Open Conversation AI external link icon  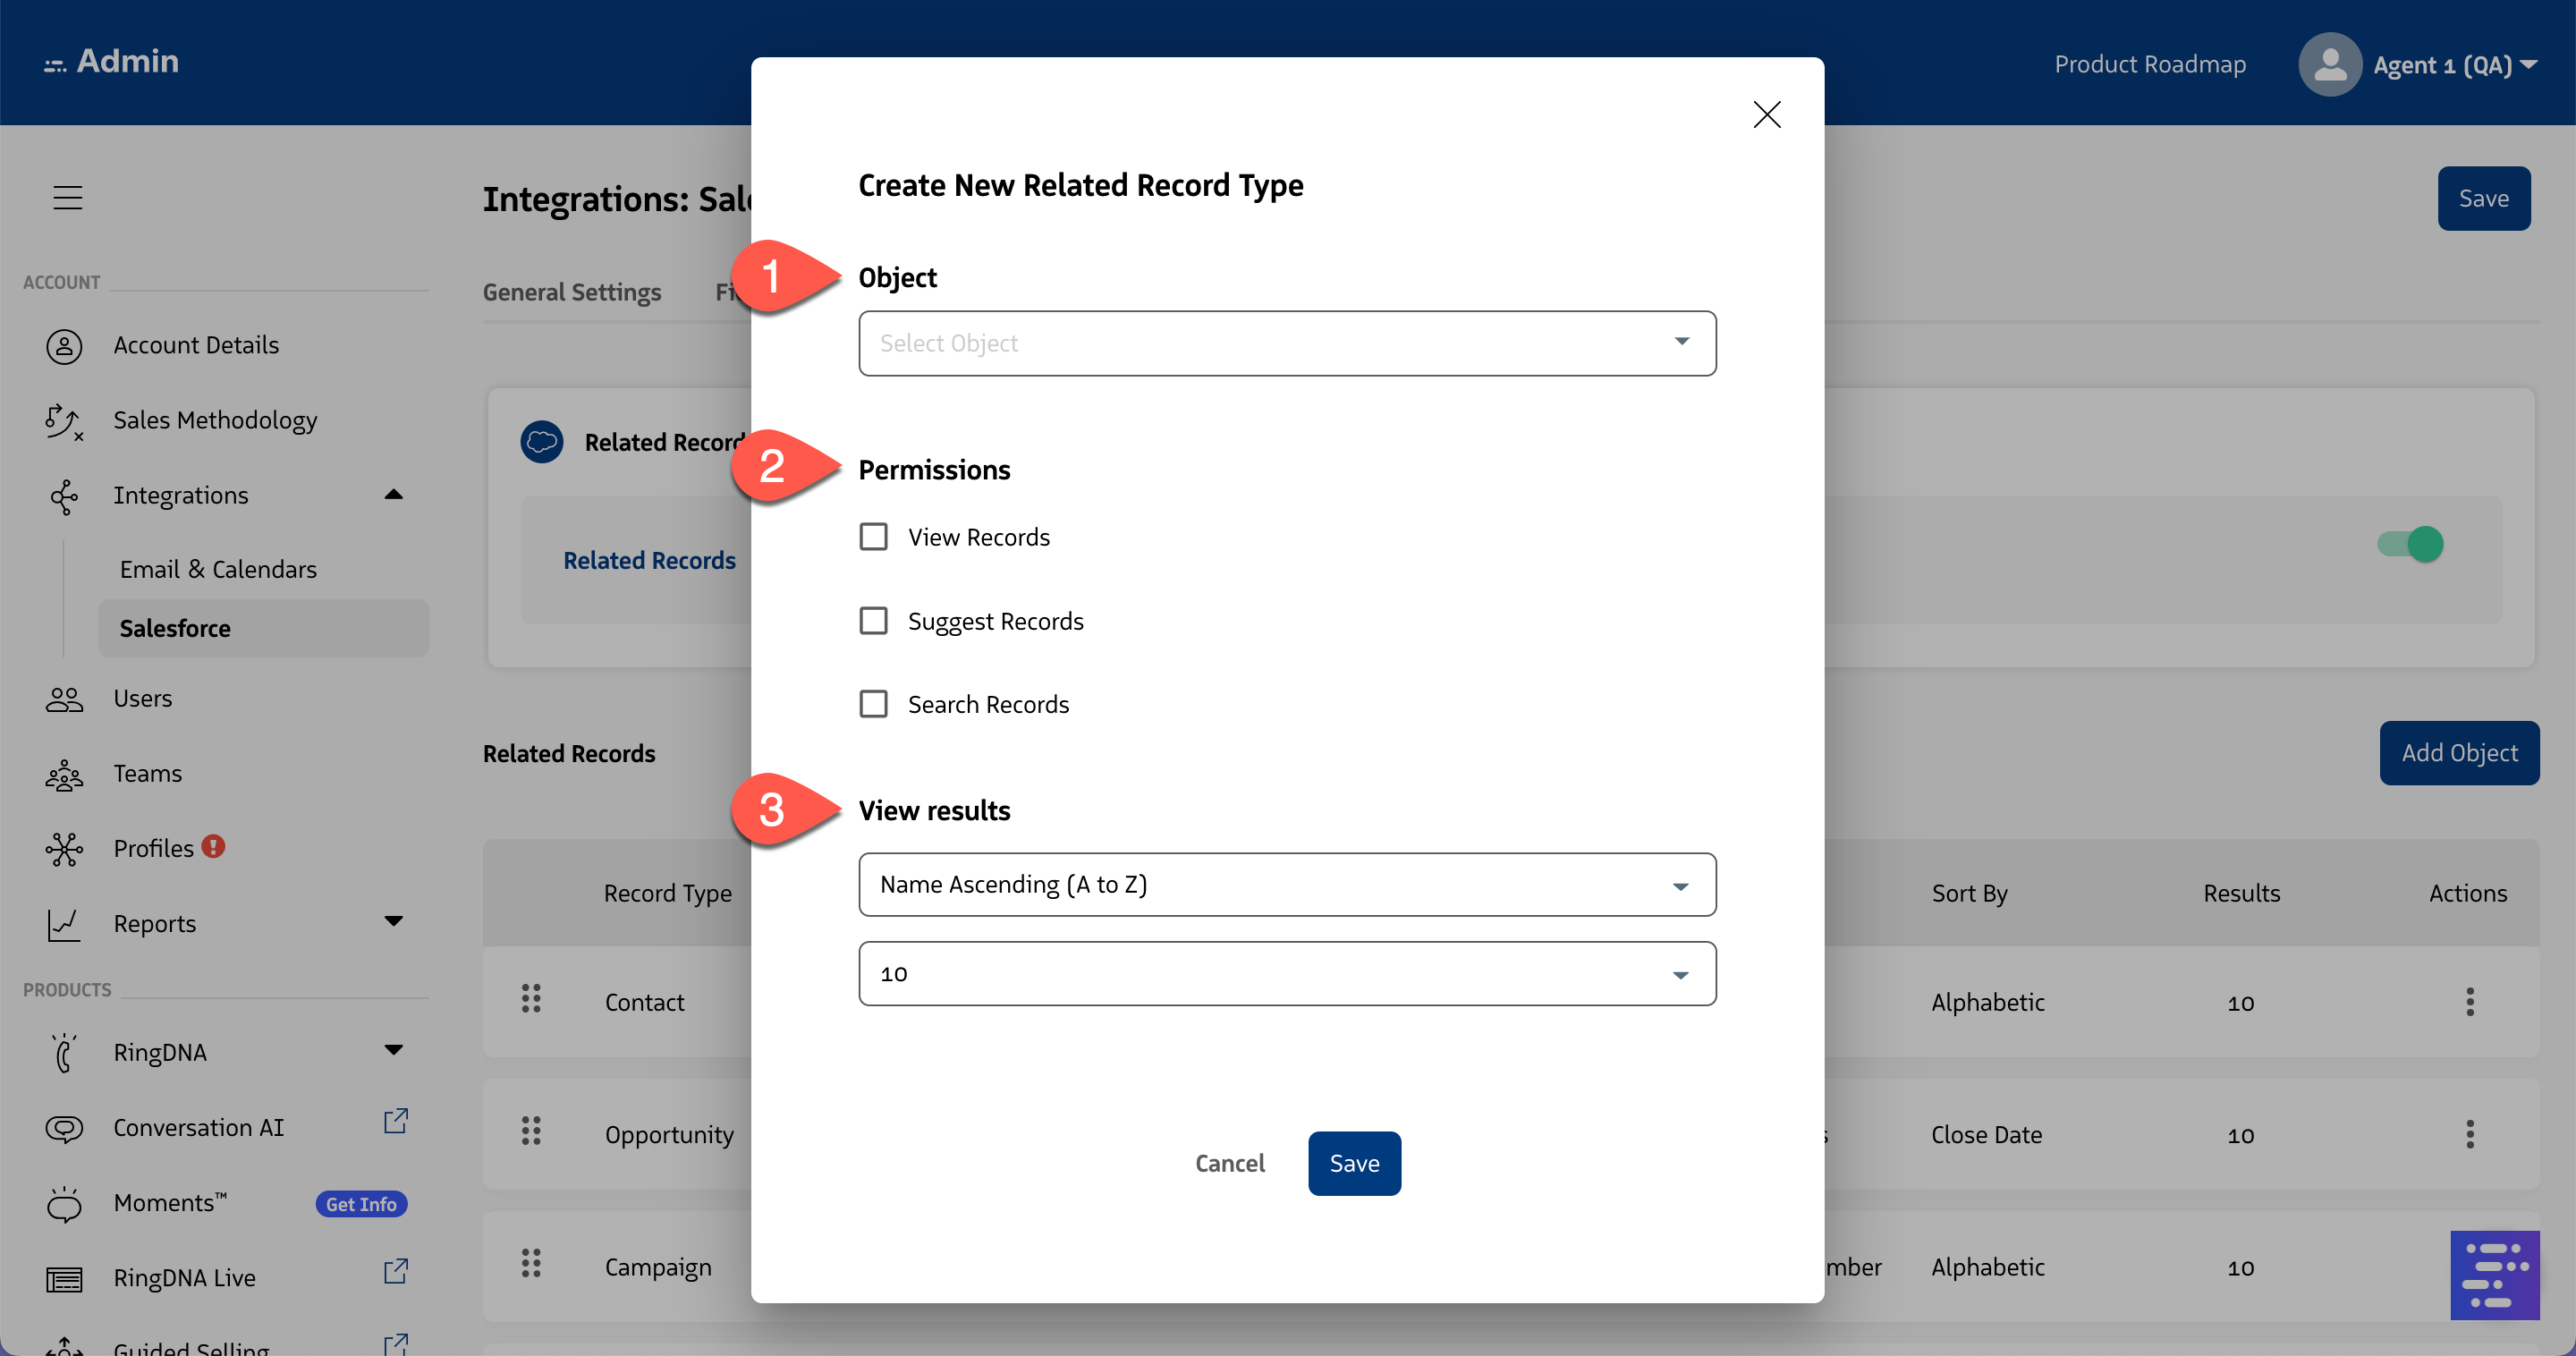pos(395,1122)
